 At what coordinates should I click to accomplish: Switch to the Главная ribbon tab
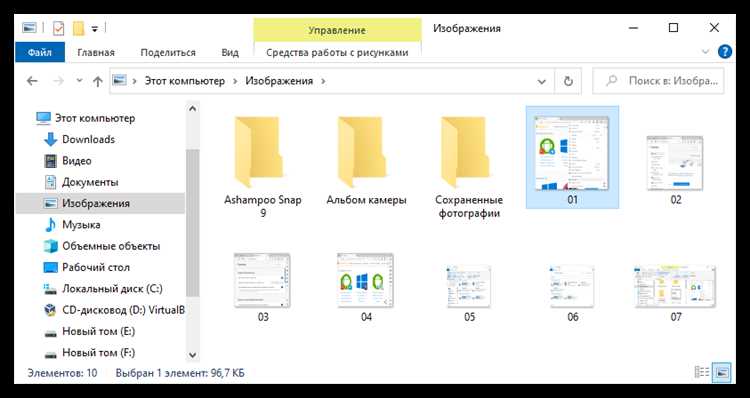click(96, 52)
